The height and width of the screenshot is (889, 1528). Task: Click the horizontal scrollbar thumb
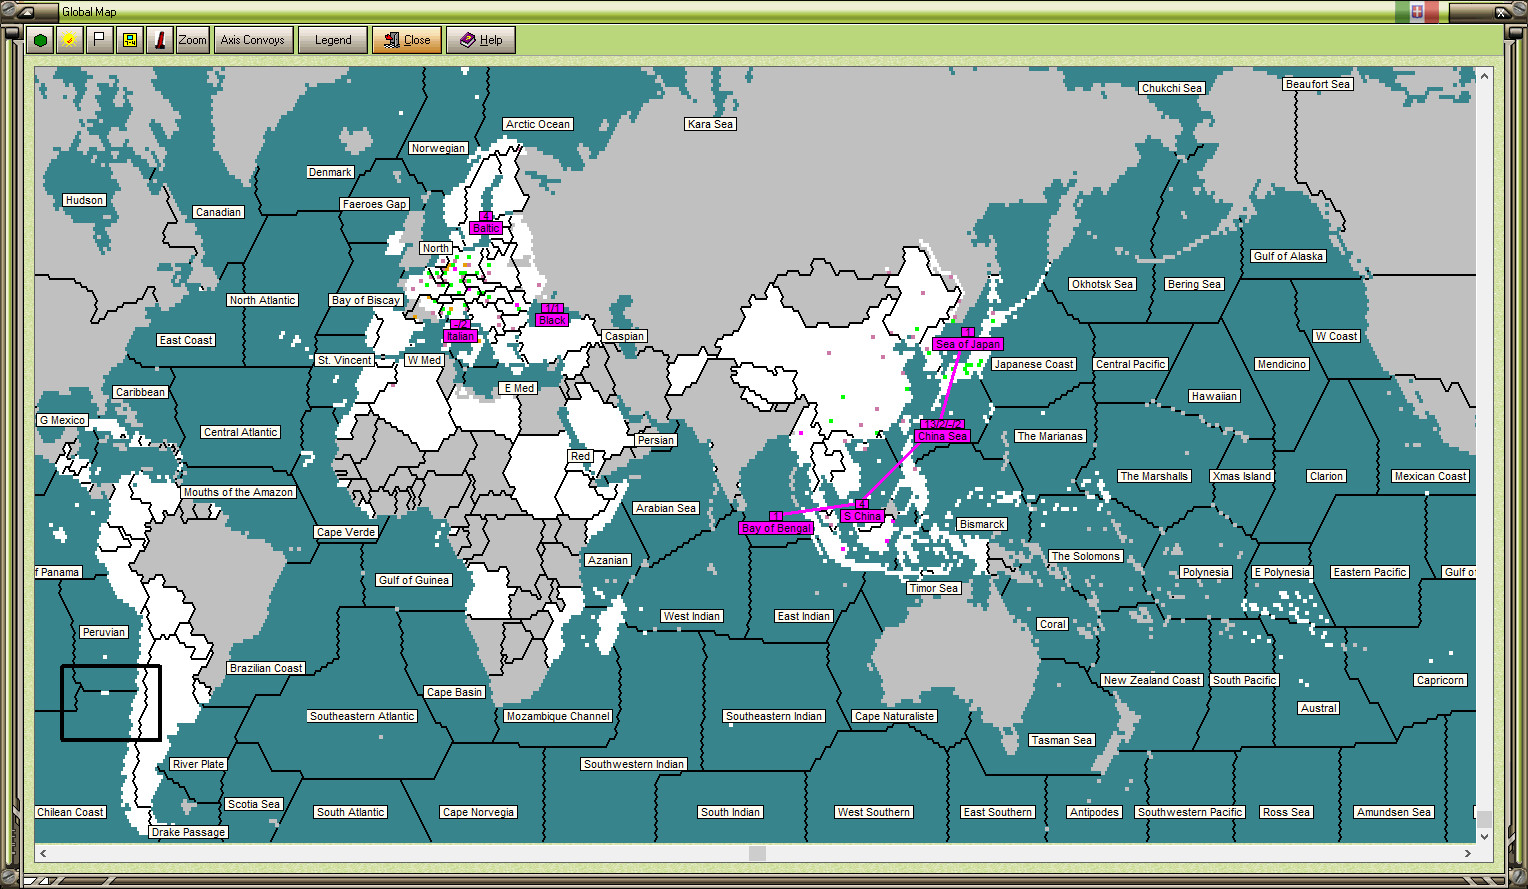coord(757,853)
